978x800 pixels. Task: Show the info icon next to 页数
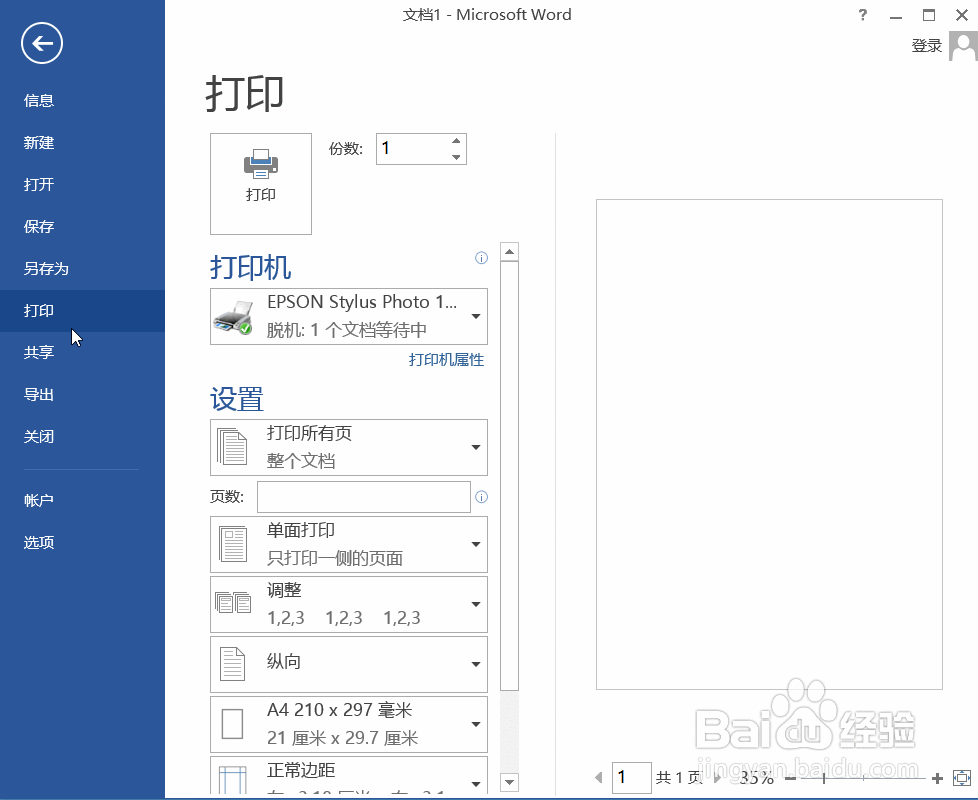(x=482, y=497)
